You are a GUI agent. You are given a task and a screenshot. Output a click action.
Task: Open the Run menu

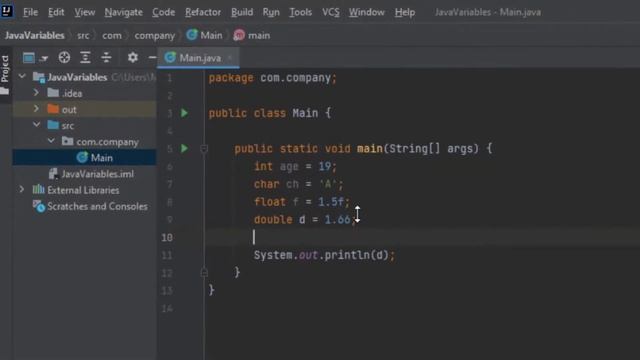271,12
